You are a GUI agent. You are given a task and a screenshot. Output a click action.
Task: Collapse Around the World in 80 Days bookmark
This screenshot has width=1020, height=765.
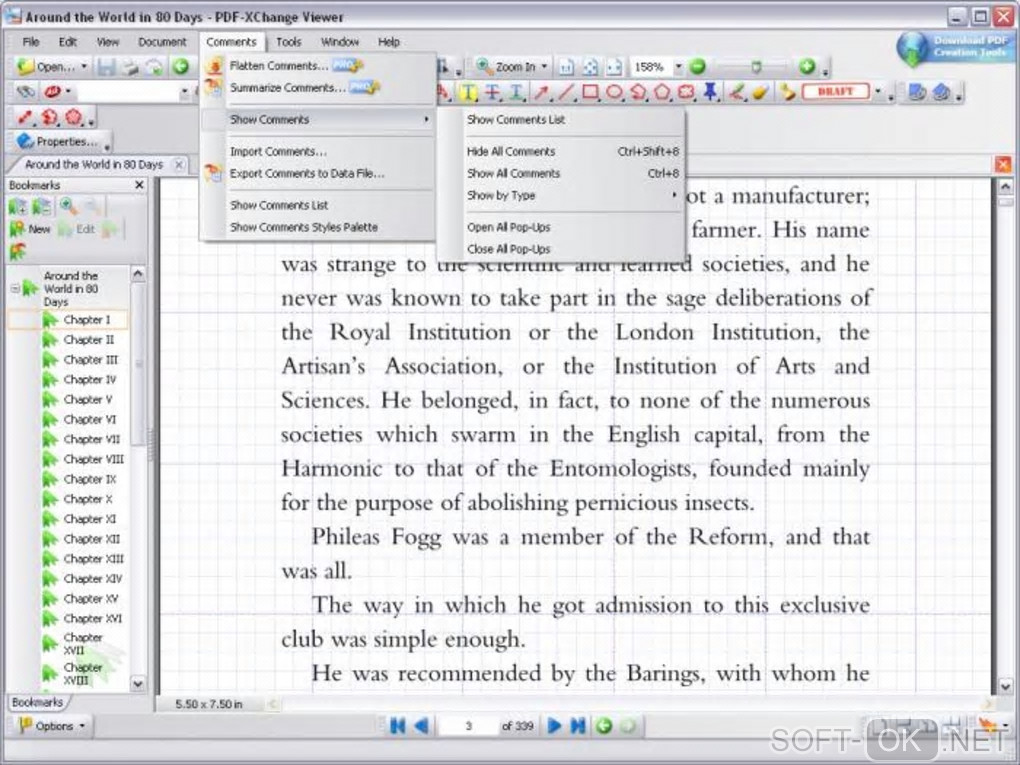(14, 288)
